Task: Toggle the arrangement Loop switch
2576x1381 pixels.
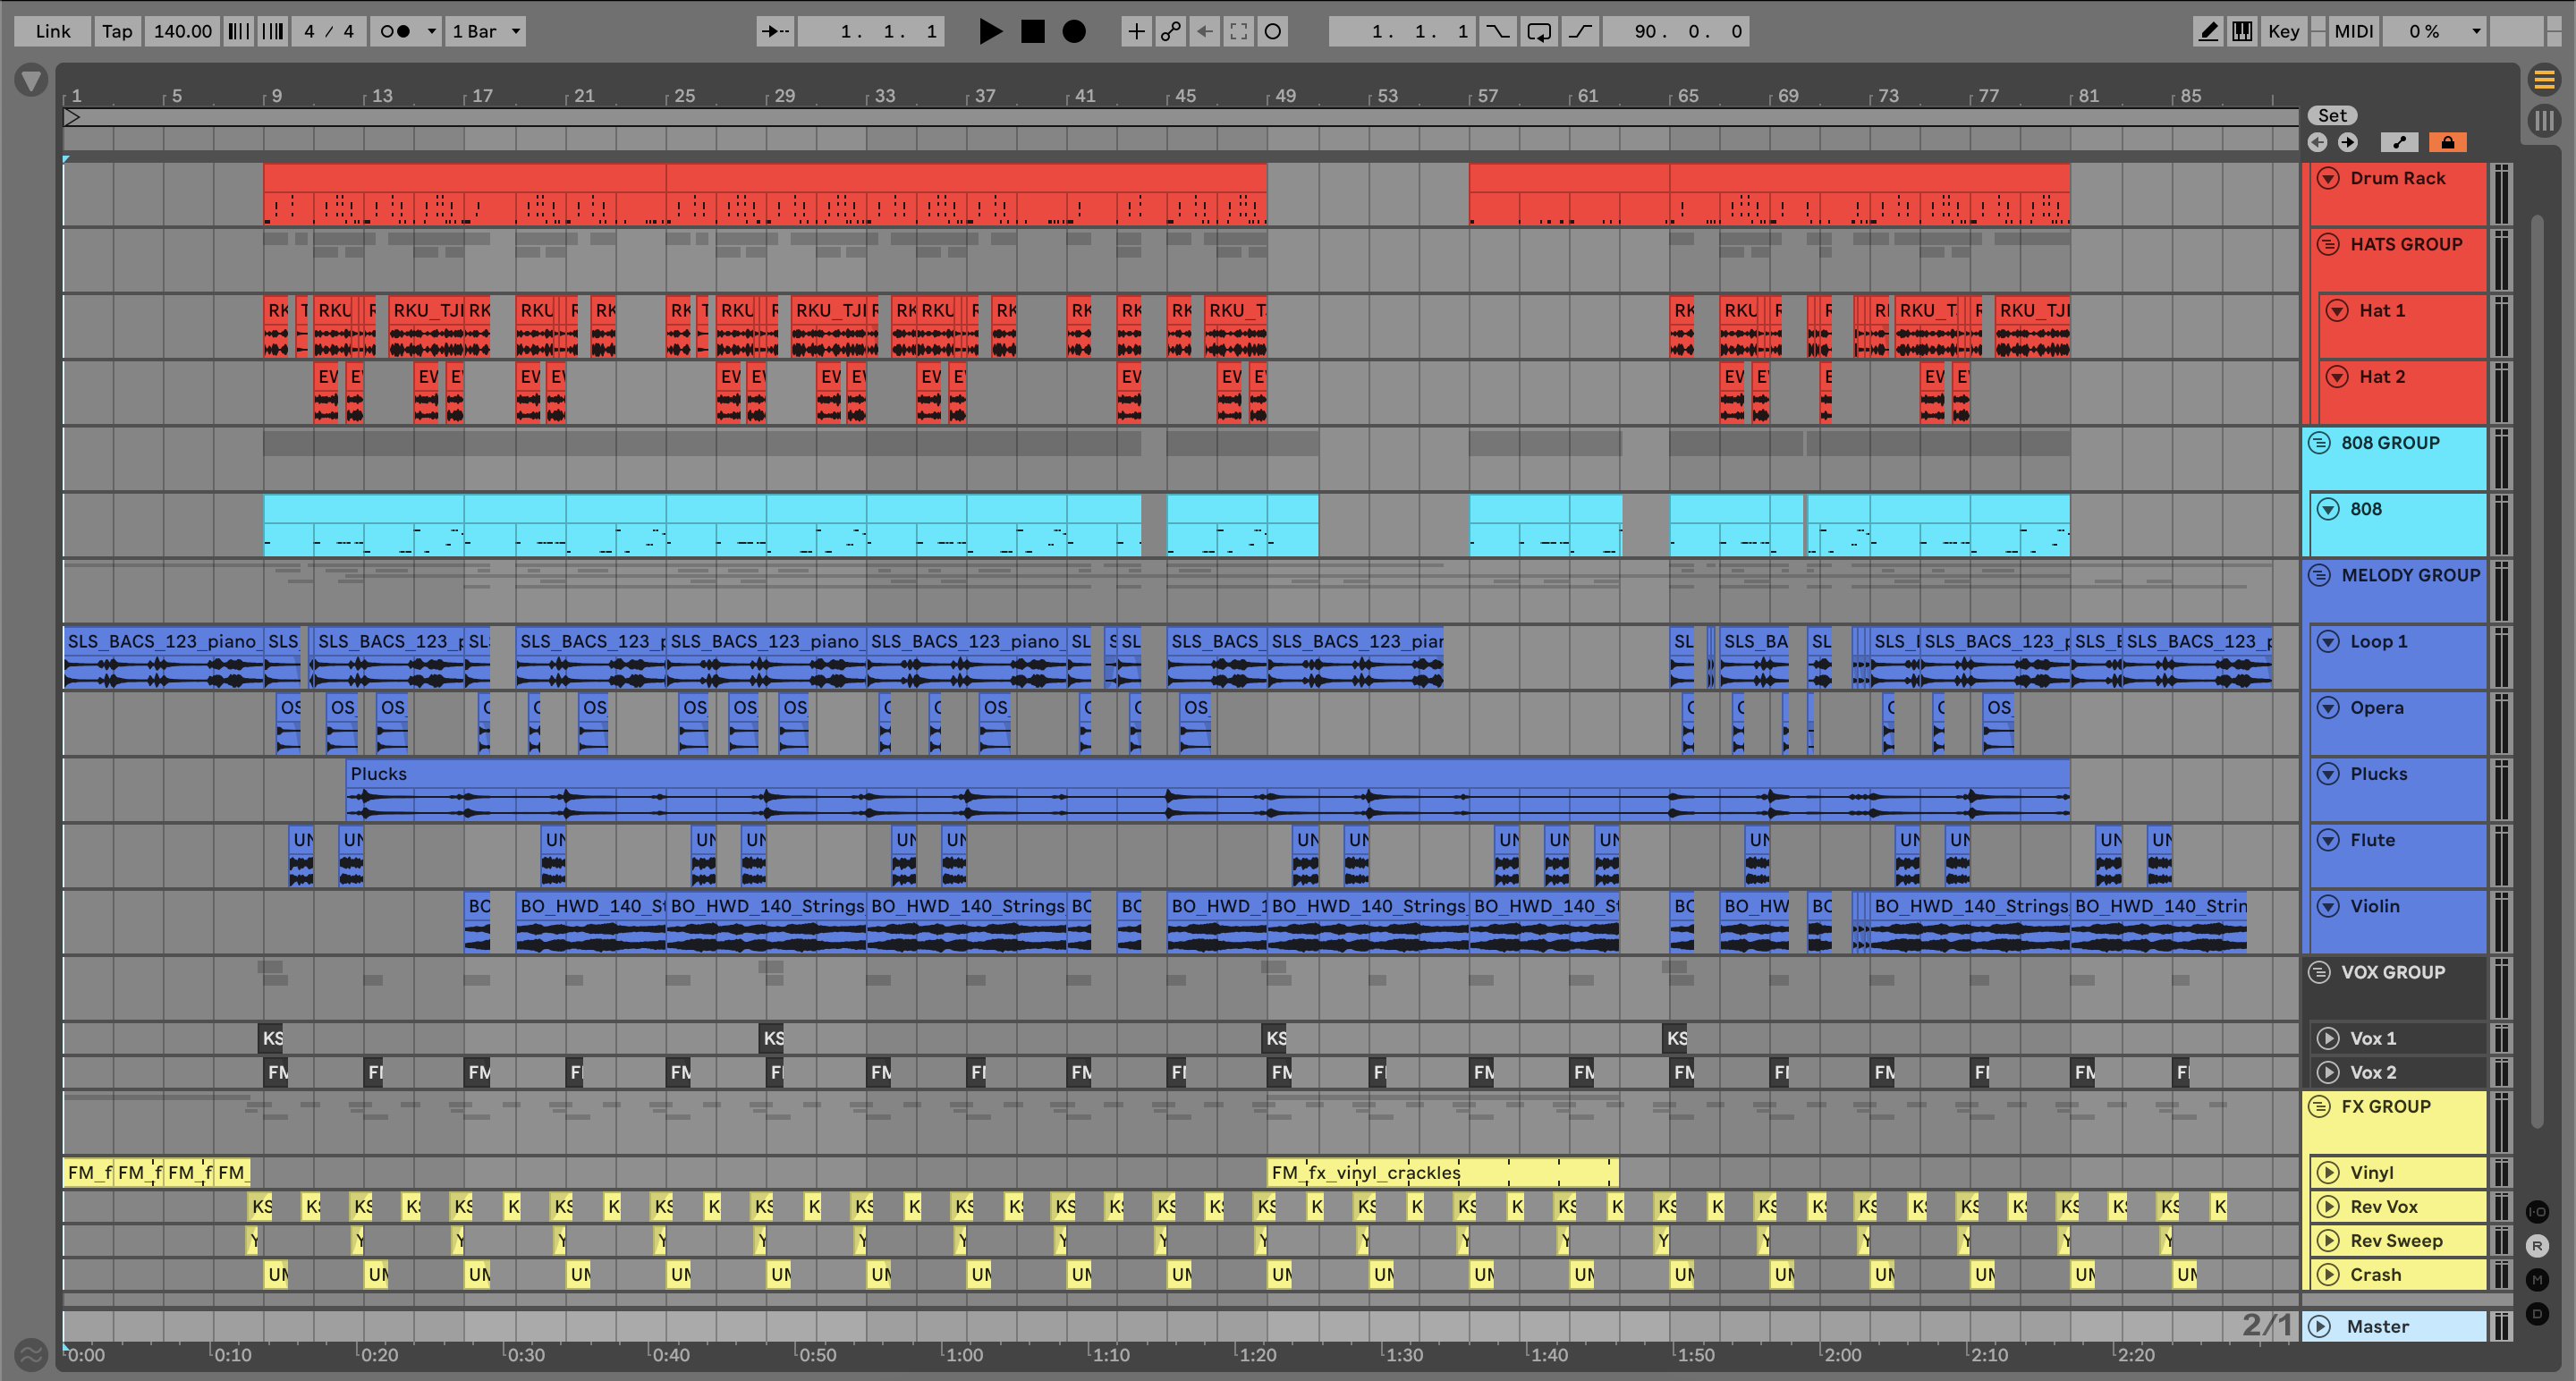Action: tap(1539, 31)
